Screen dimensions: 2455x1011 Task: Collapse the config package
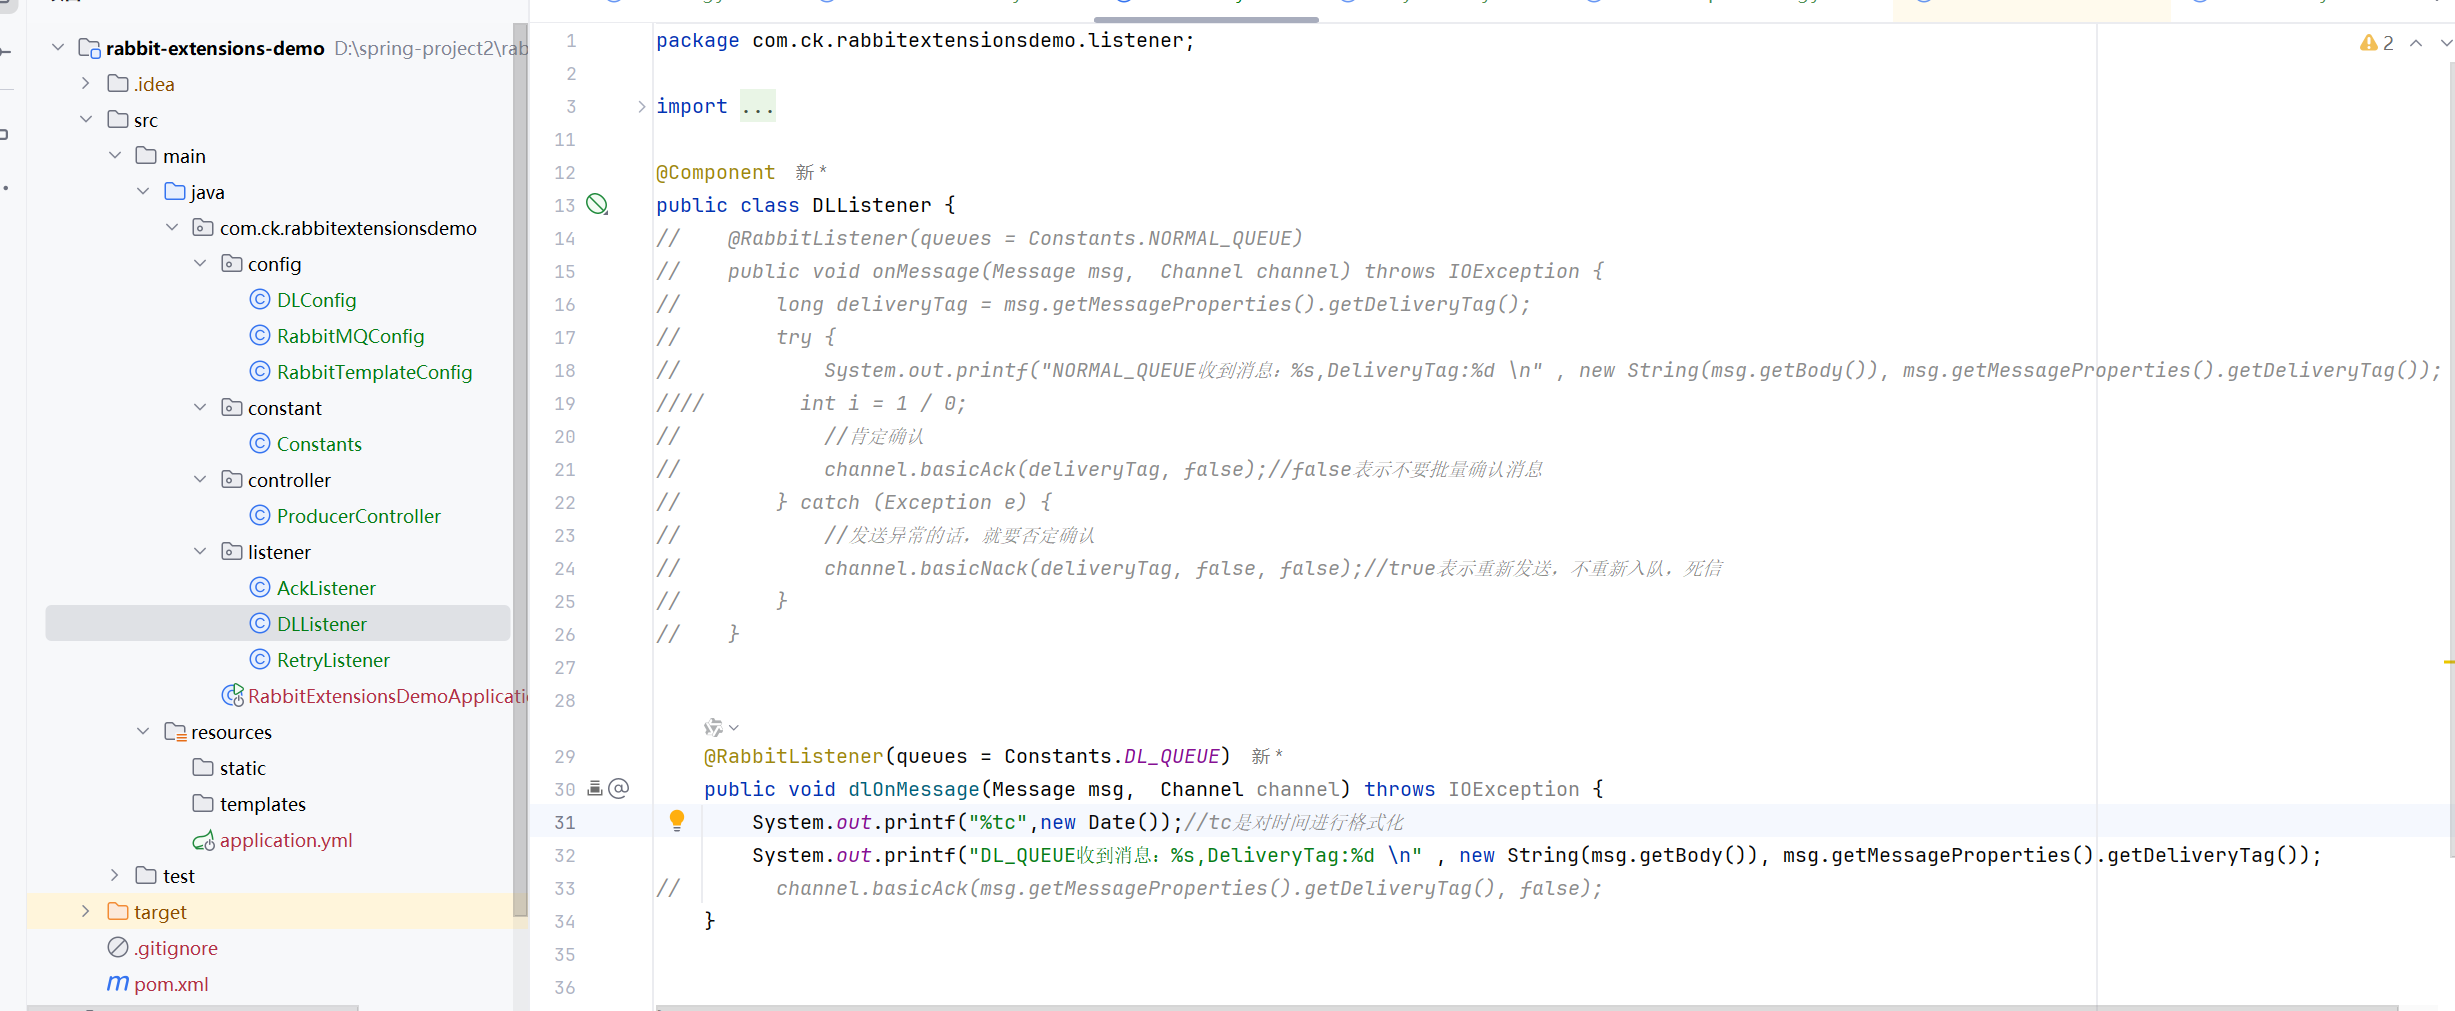200,263
